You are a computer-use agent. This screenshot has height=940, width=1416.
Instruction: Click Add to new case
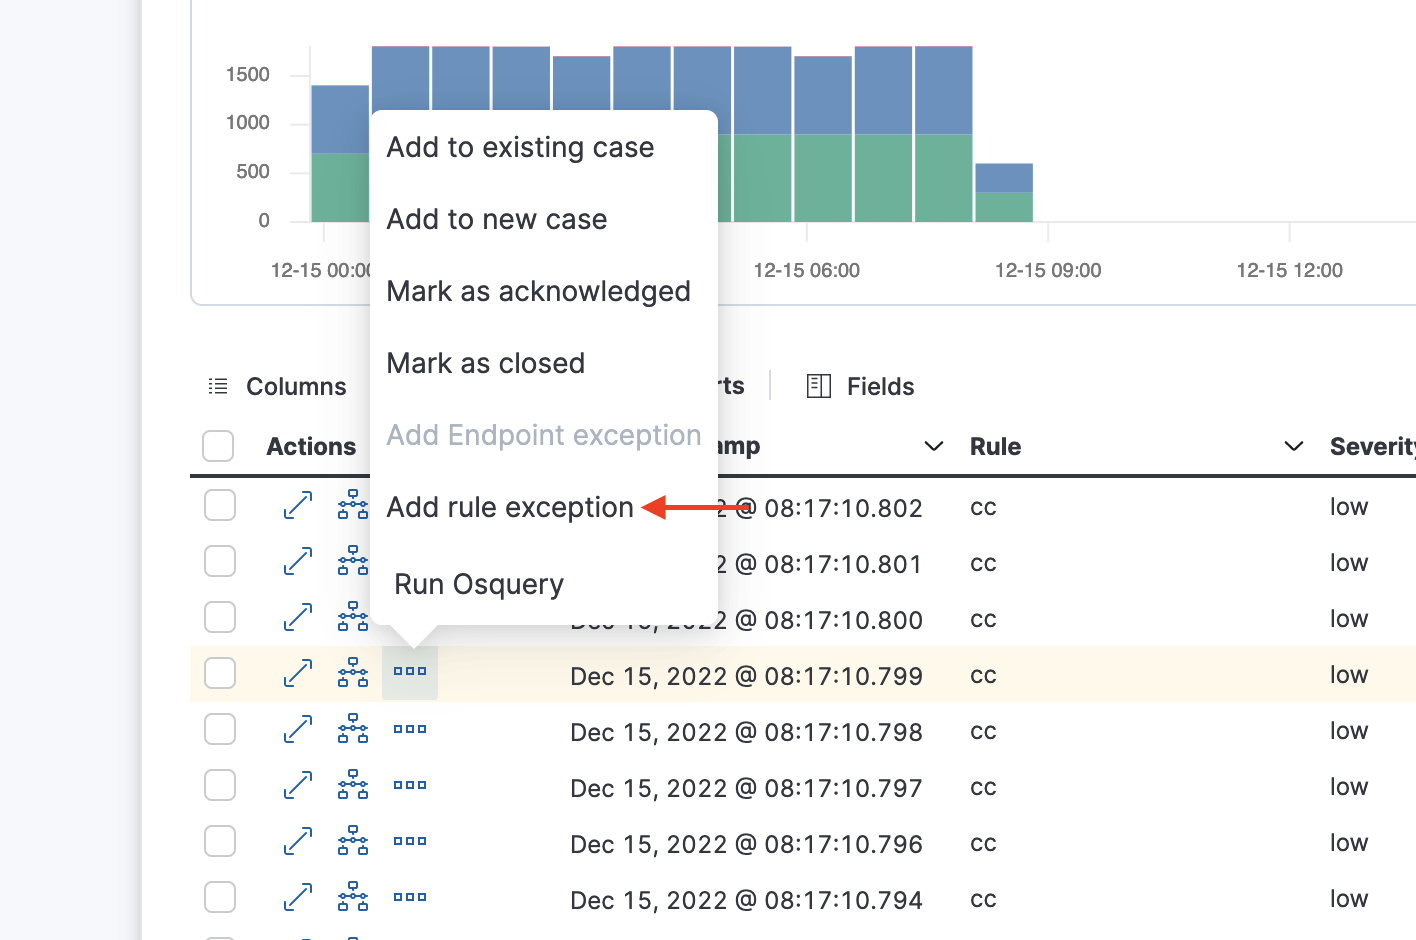point(497,220)
